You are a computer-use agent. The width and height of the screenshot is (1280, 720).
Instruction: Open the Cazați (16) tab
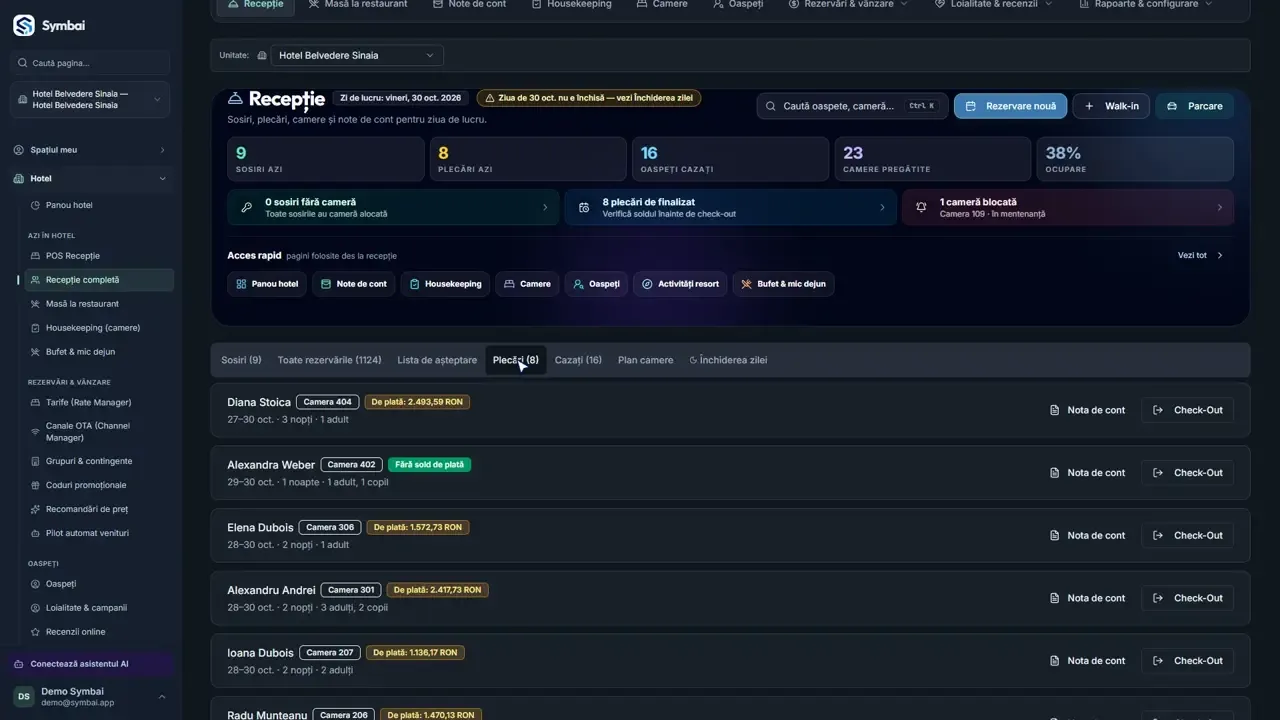[x=578, y=360]
